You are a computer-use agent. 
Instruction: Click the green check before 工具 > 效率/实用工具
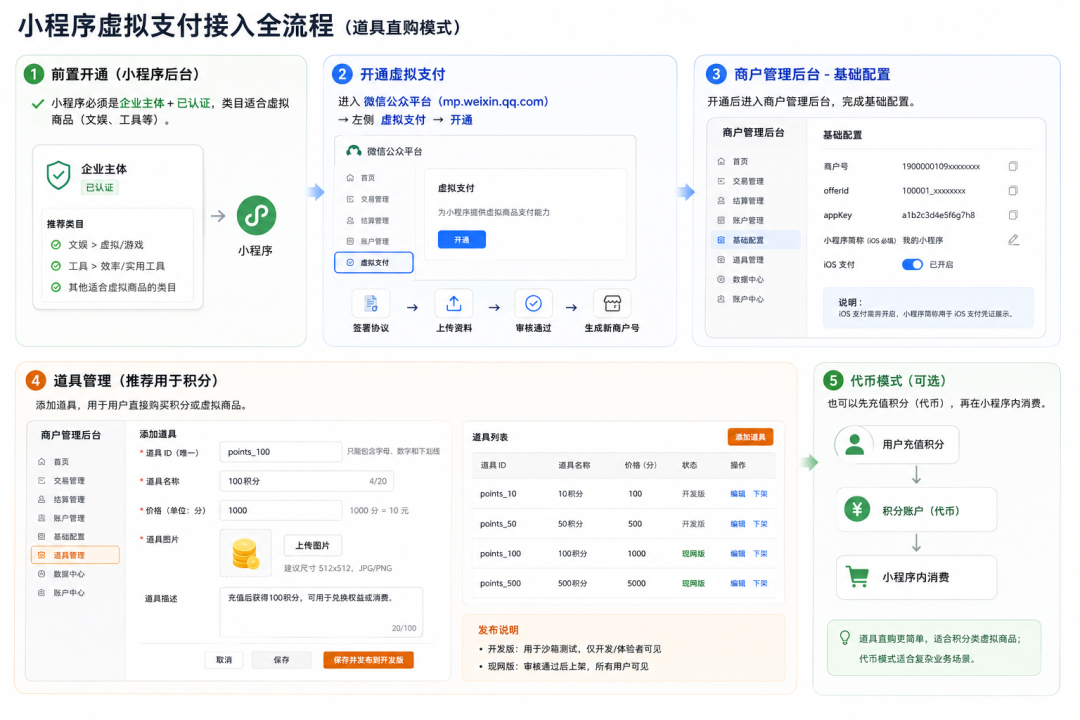[x=56, y=266]
